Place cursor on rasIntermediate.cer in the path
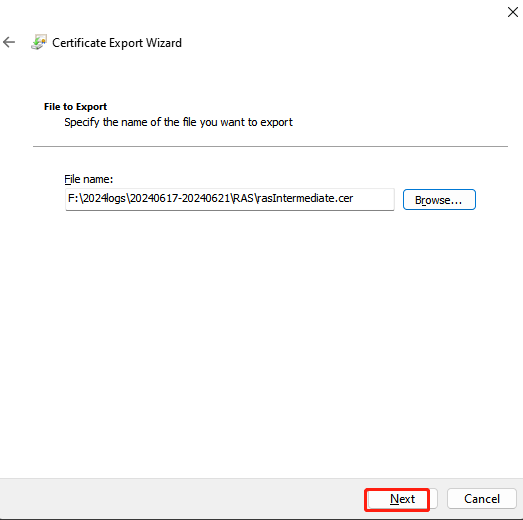 (x=305, y=198)
